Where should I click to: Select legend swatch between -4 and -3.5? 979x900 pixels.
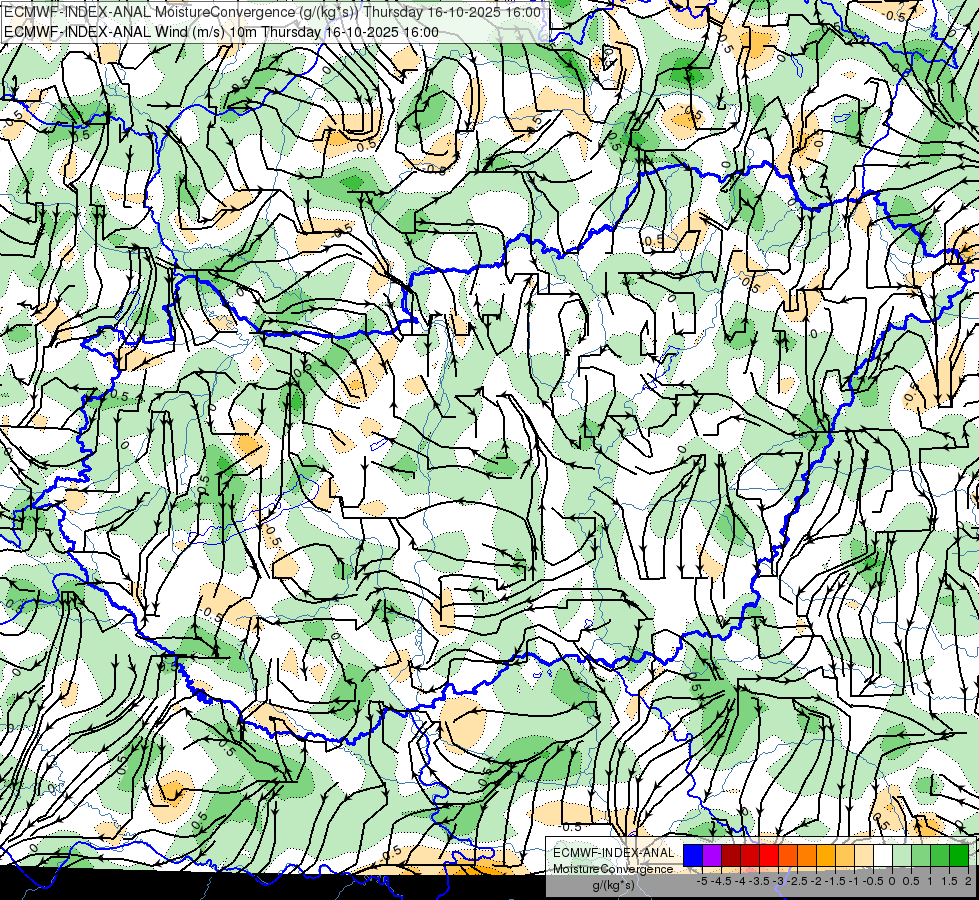pyautogui.click(x=750, y=855)
